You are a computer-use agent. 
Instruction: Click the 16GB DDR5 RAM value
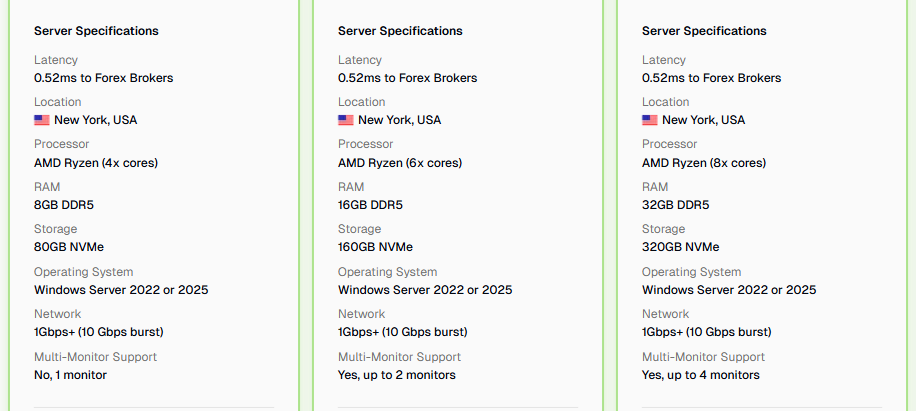370,205
